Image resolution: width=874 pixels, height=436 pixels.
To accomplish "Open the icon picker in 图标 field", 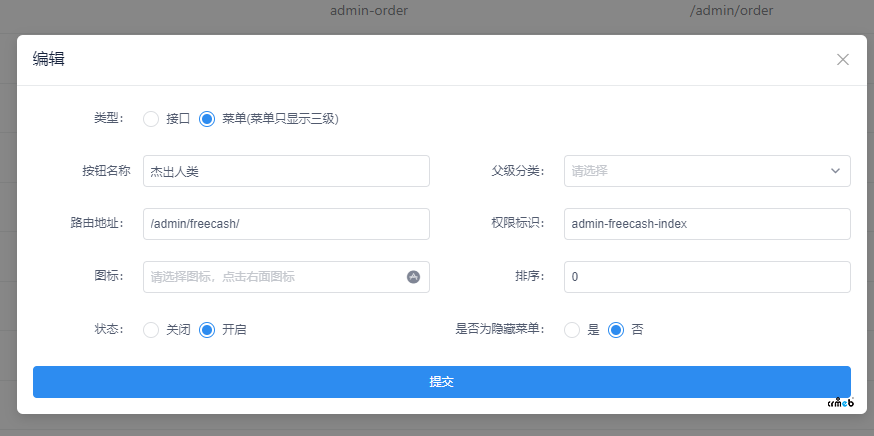I will (413, 277).
